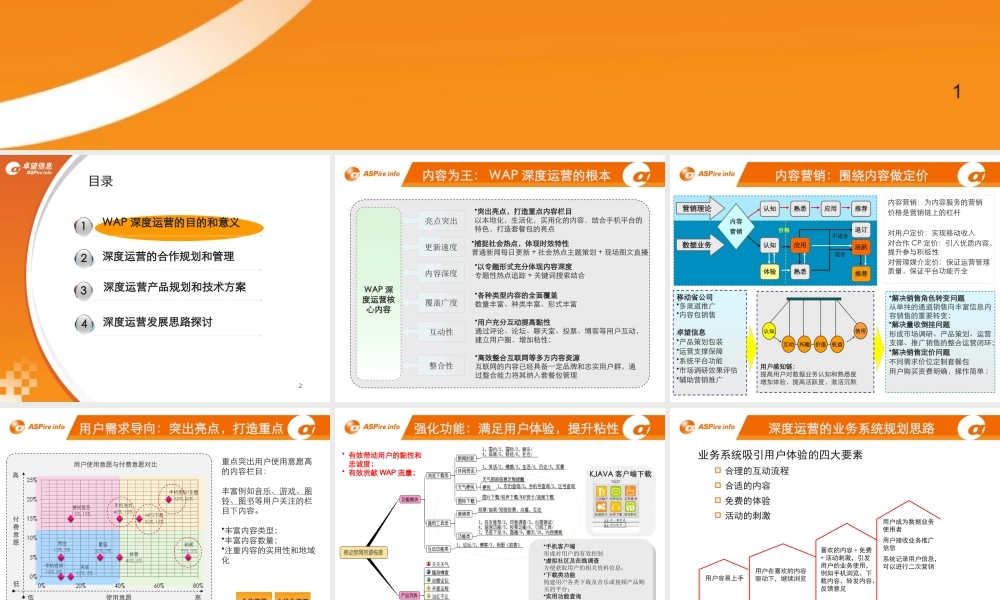Click the 覆盖广度 label box

pyautogui.click(x=441, y=303)
